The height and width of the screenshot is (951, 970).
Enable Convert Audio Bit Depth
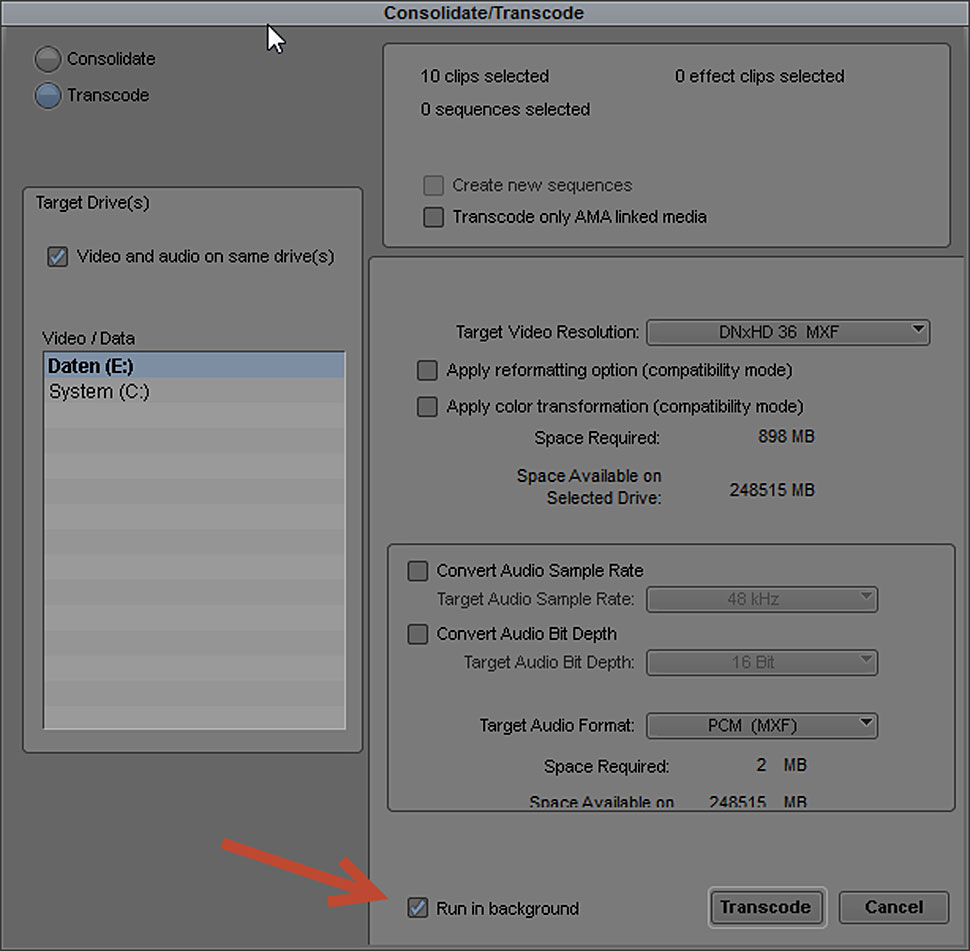(418, 634)
